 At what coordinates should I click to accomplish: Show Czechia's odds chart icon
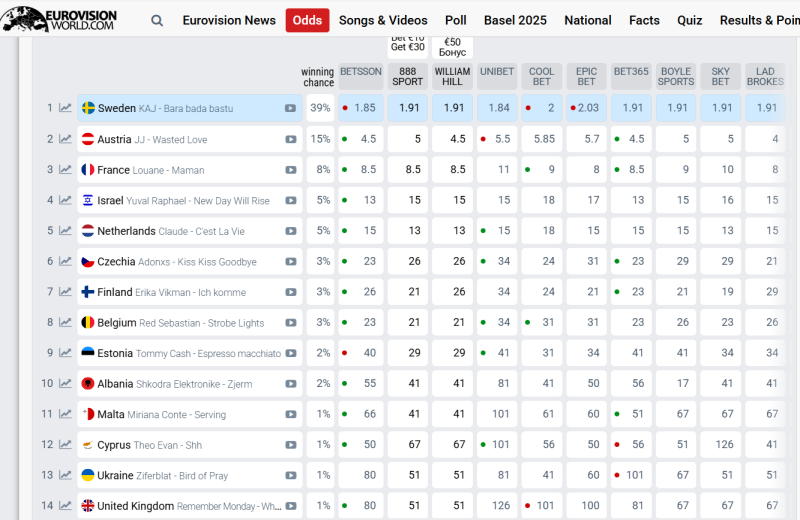(x=65, y=261)
